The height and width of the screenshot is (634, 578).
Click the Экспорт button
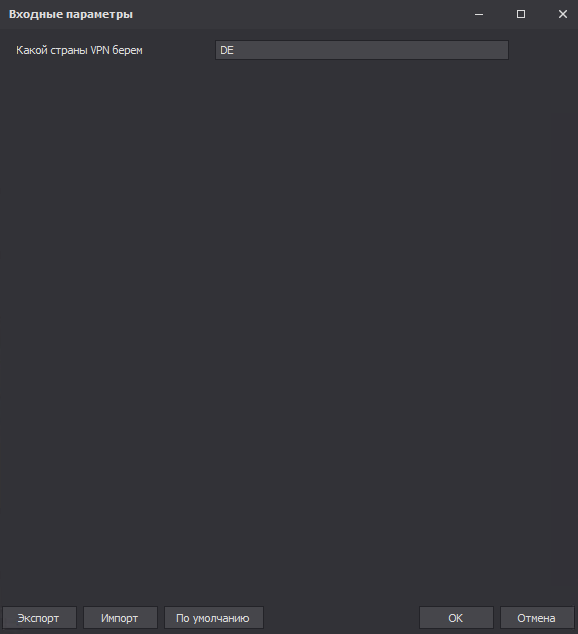(x=39, y=618)
